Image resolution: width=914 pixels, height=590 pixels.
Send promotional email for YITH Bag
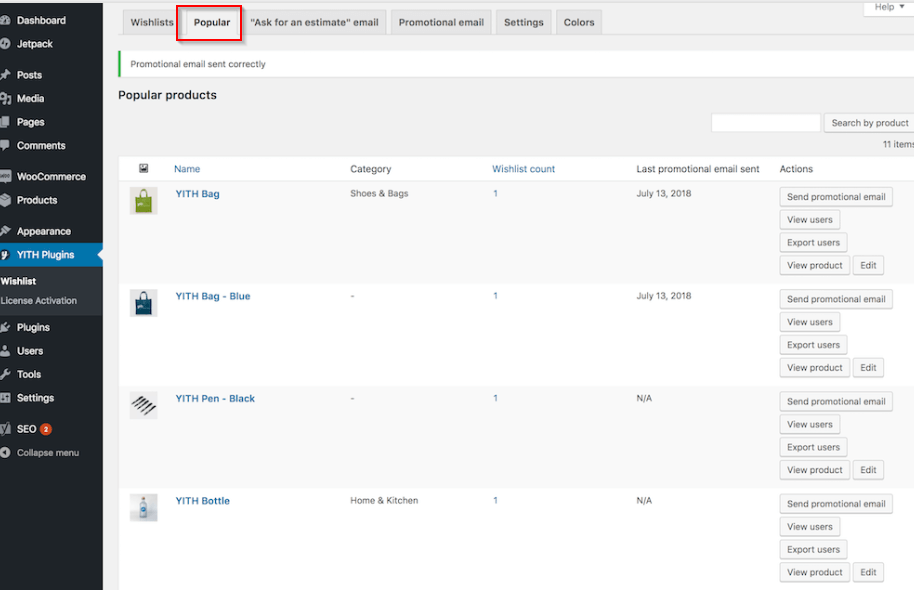pyautogui.click(x=836, y=197)
